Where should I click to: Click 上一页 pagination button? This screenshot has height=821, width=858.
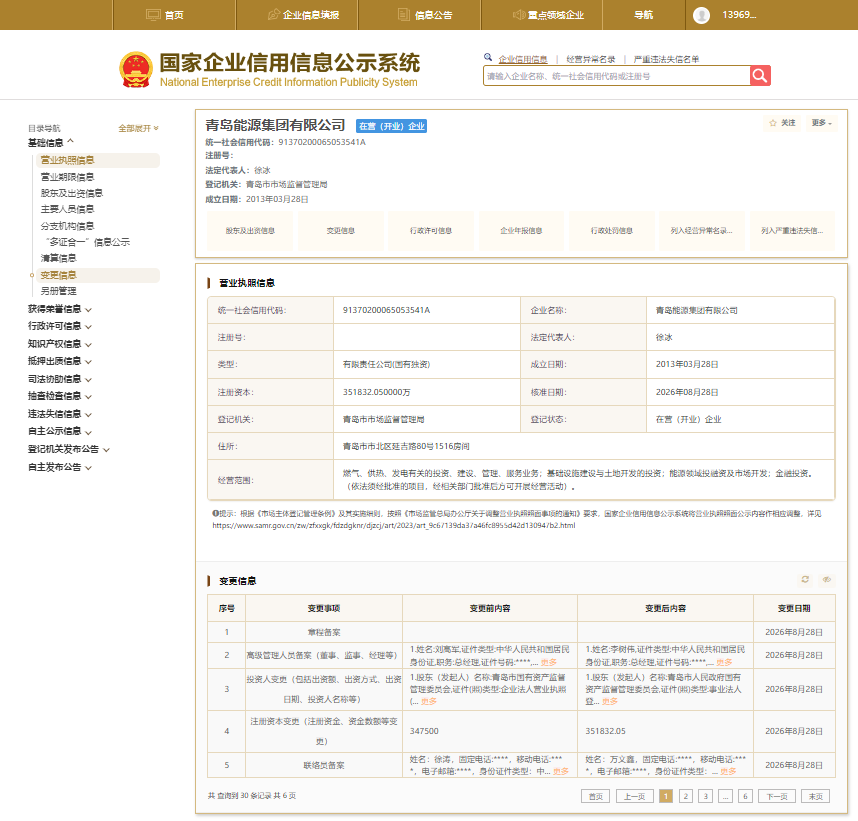tap(635, 796)
